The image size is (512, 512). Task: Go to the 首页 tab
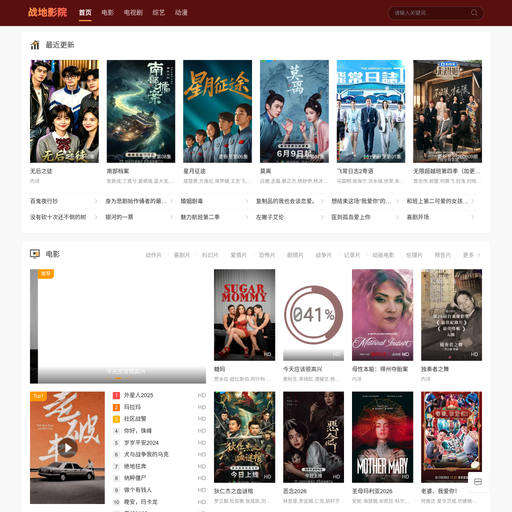[85, 13]
